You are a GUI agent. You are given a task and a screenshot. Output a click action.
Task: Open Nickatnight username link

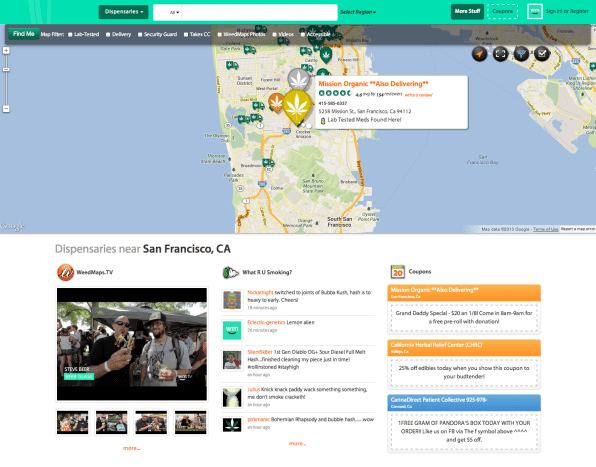pos(260,292)
